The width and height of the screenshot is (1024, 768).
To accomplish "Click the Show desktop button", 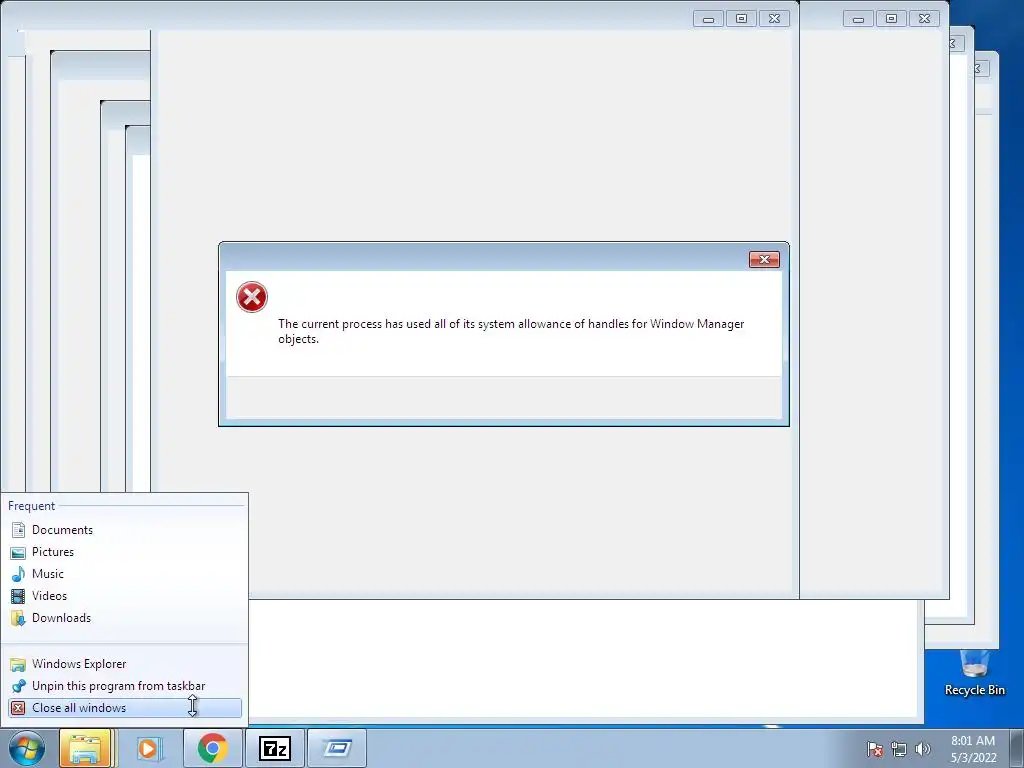I will pos(1017,748).
